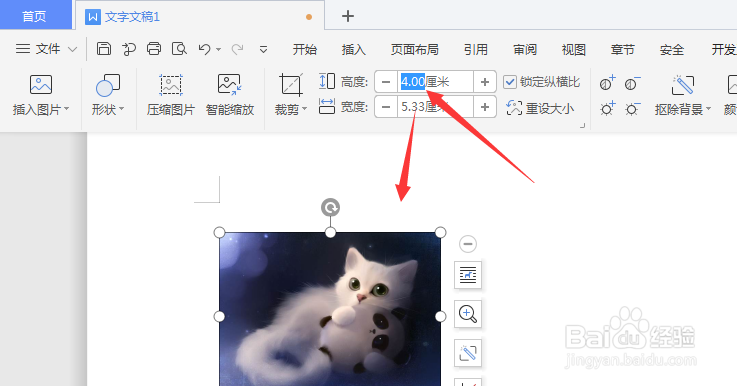The image size is (737, 386).
Task: Open the 安全 ribbon tab
Action: (x=671, y=49)
